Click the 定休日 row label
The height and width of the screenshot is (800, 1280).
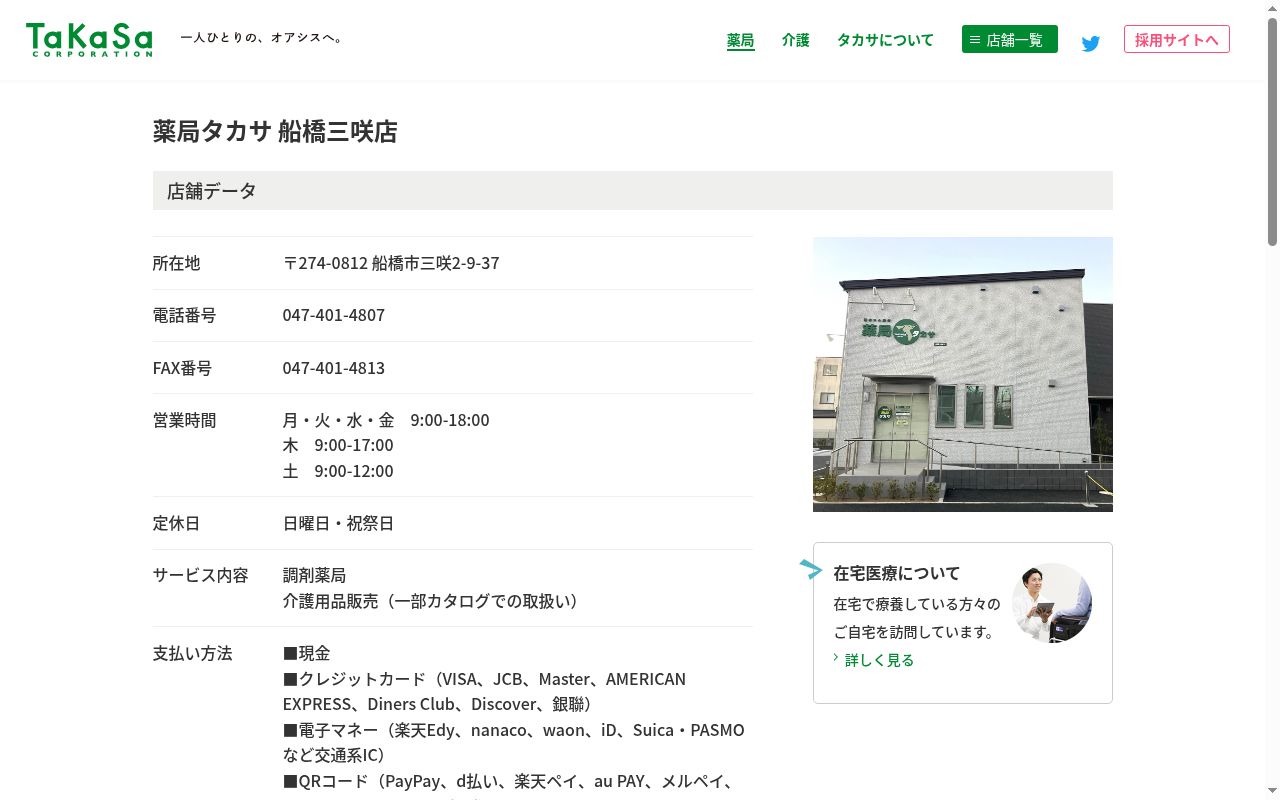tap(177, 523)
